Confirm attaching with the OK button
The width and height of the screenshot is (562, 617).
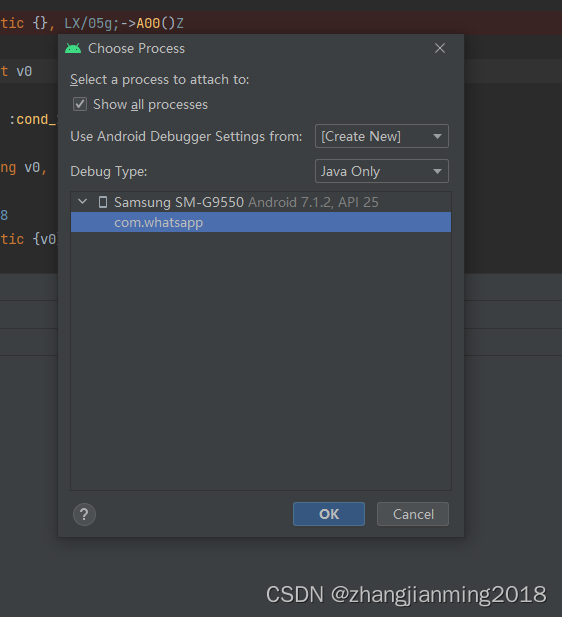329,514
